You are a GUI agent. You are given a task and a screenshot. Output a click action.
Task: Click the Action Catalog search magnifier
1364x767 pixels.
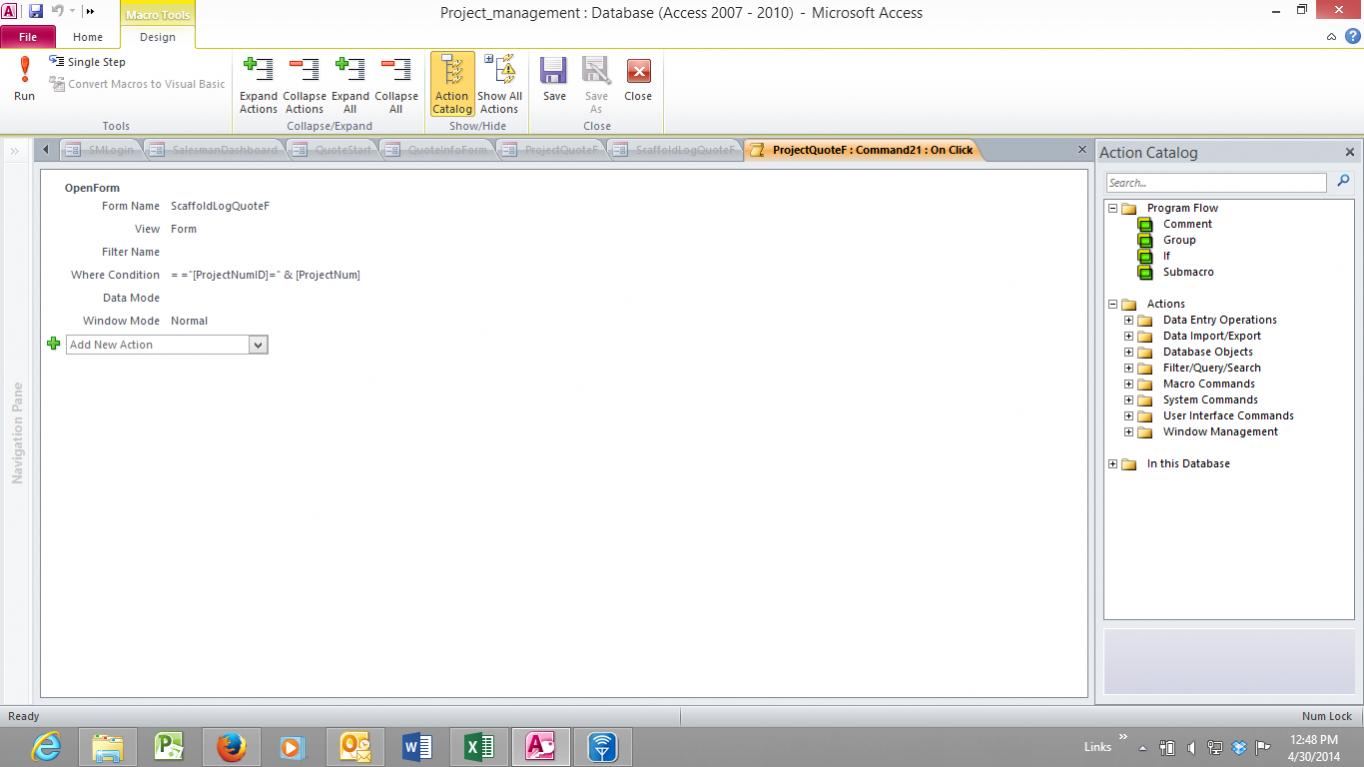pos(1343,181)
